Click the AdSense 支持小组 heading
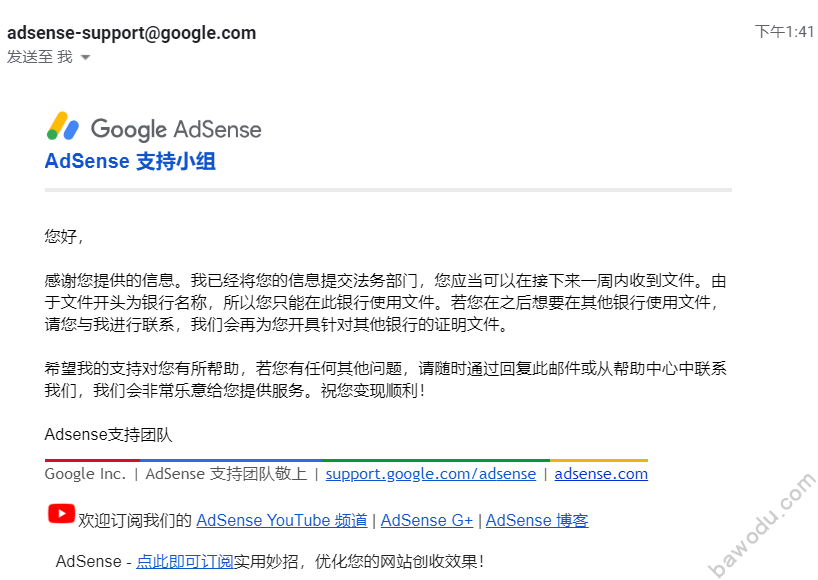818x580 pixels. pyautogui.click(x=130, y=161)
